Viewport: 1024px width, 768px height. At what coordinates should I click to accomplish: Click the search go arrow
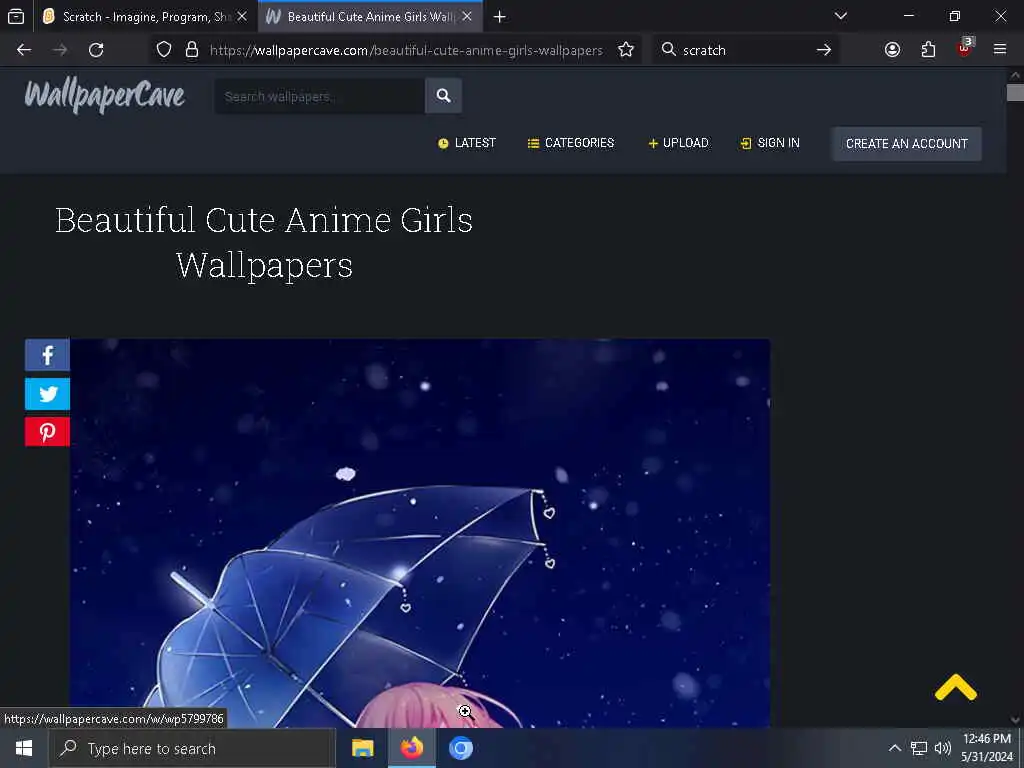click(x=824, y=50)
